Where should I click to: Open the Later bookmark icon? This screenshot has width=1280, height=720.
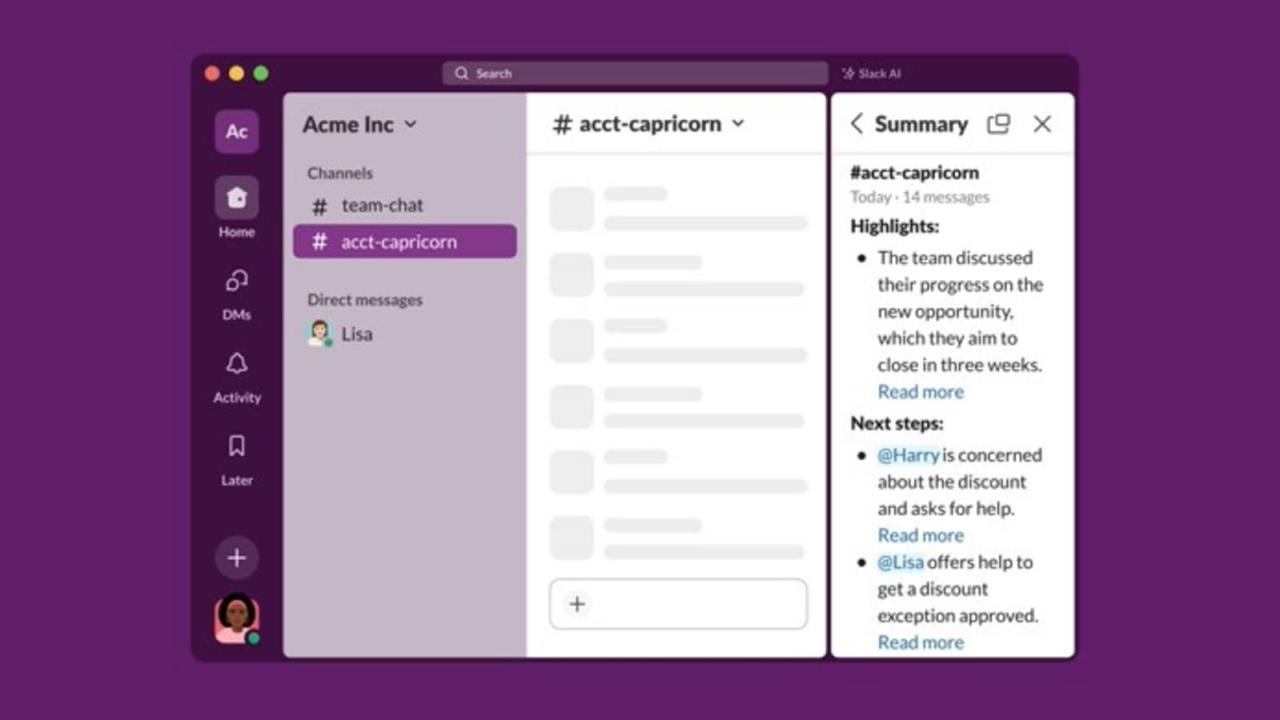(x=236, y=447)
